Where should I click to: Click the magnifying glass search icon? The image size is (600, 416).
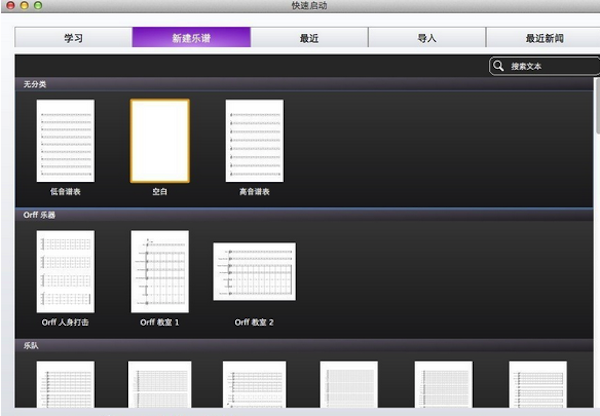(498, 66)
